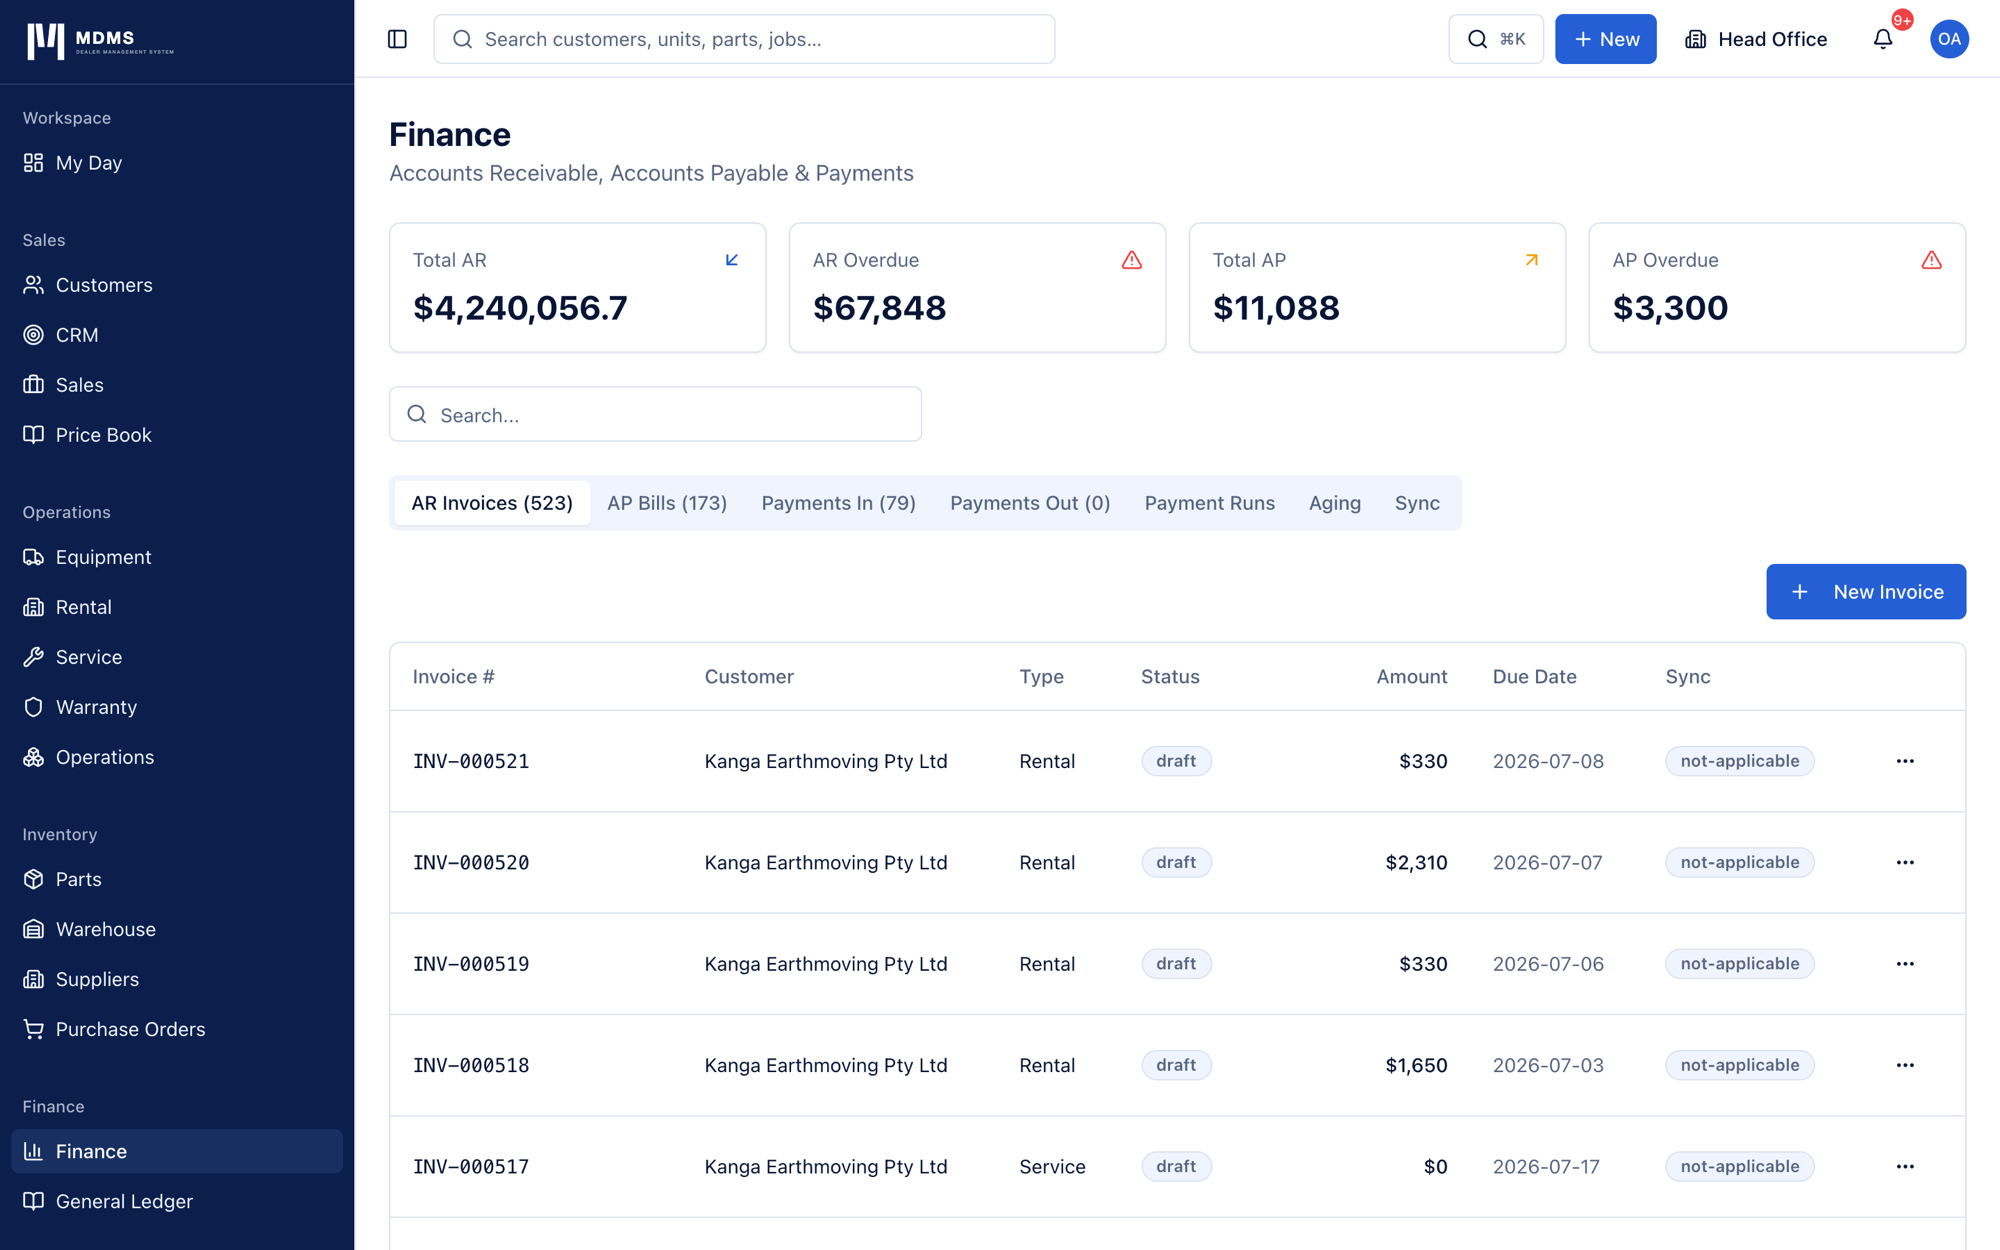Click the Total AR arrow icon
The image size is (2000, 1250).
pyautogui.click(x=732, y=260)
